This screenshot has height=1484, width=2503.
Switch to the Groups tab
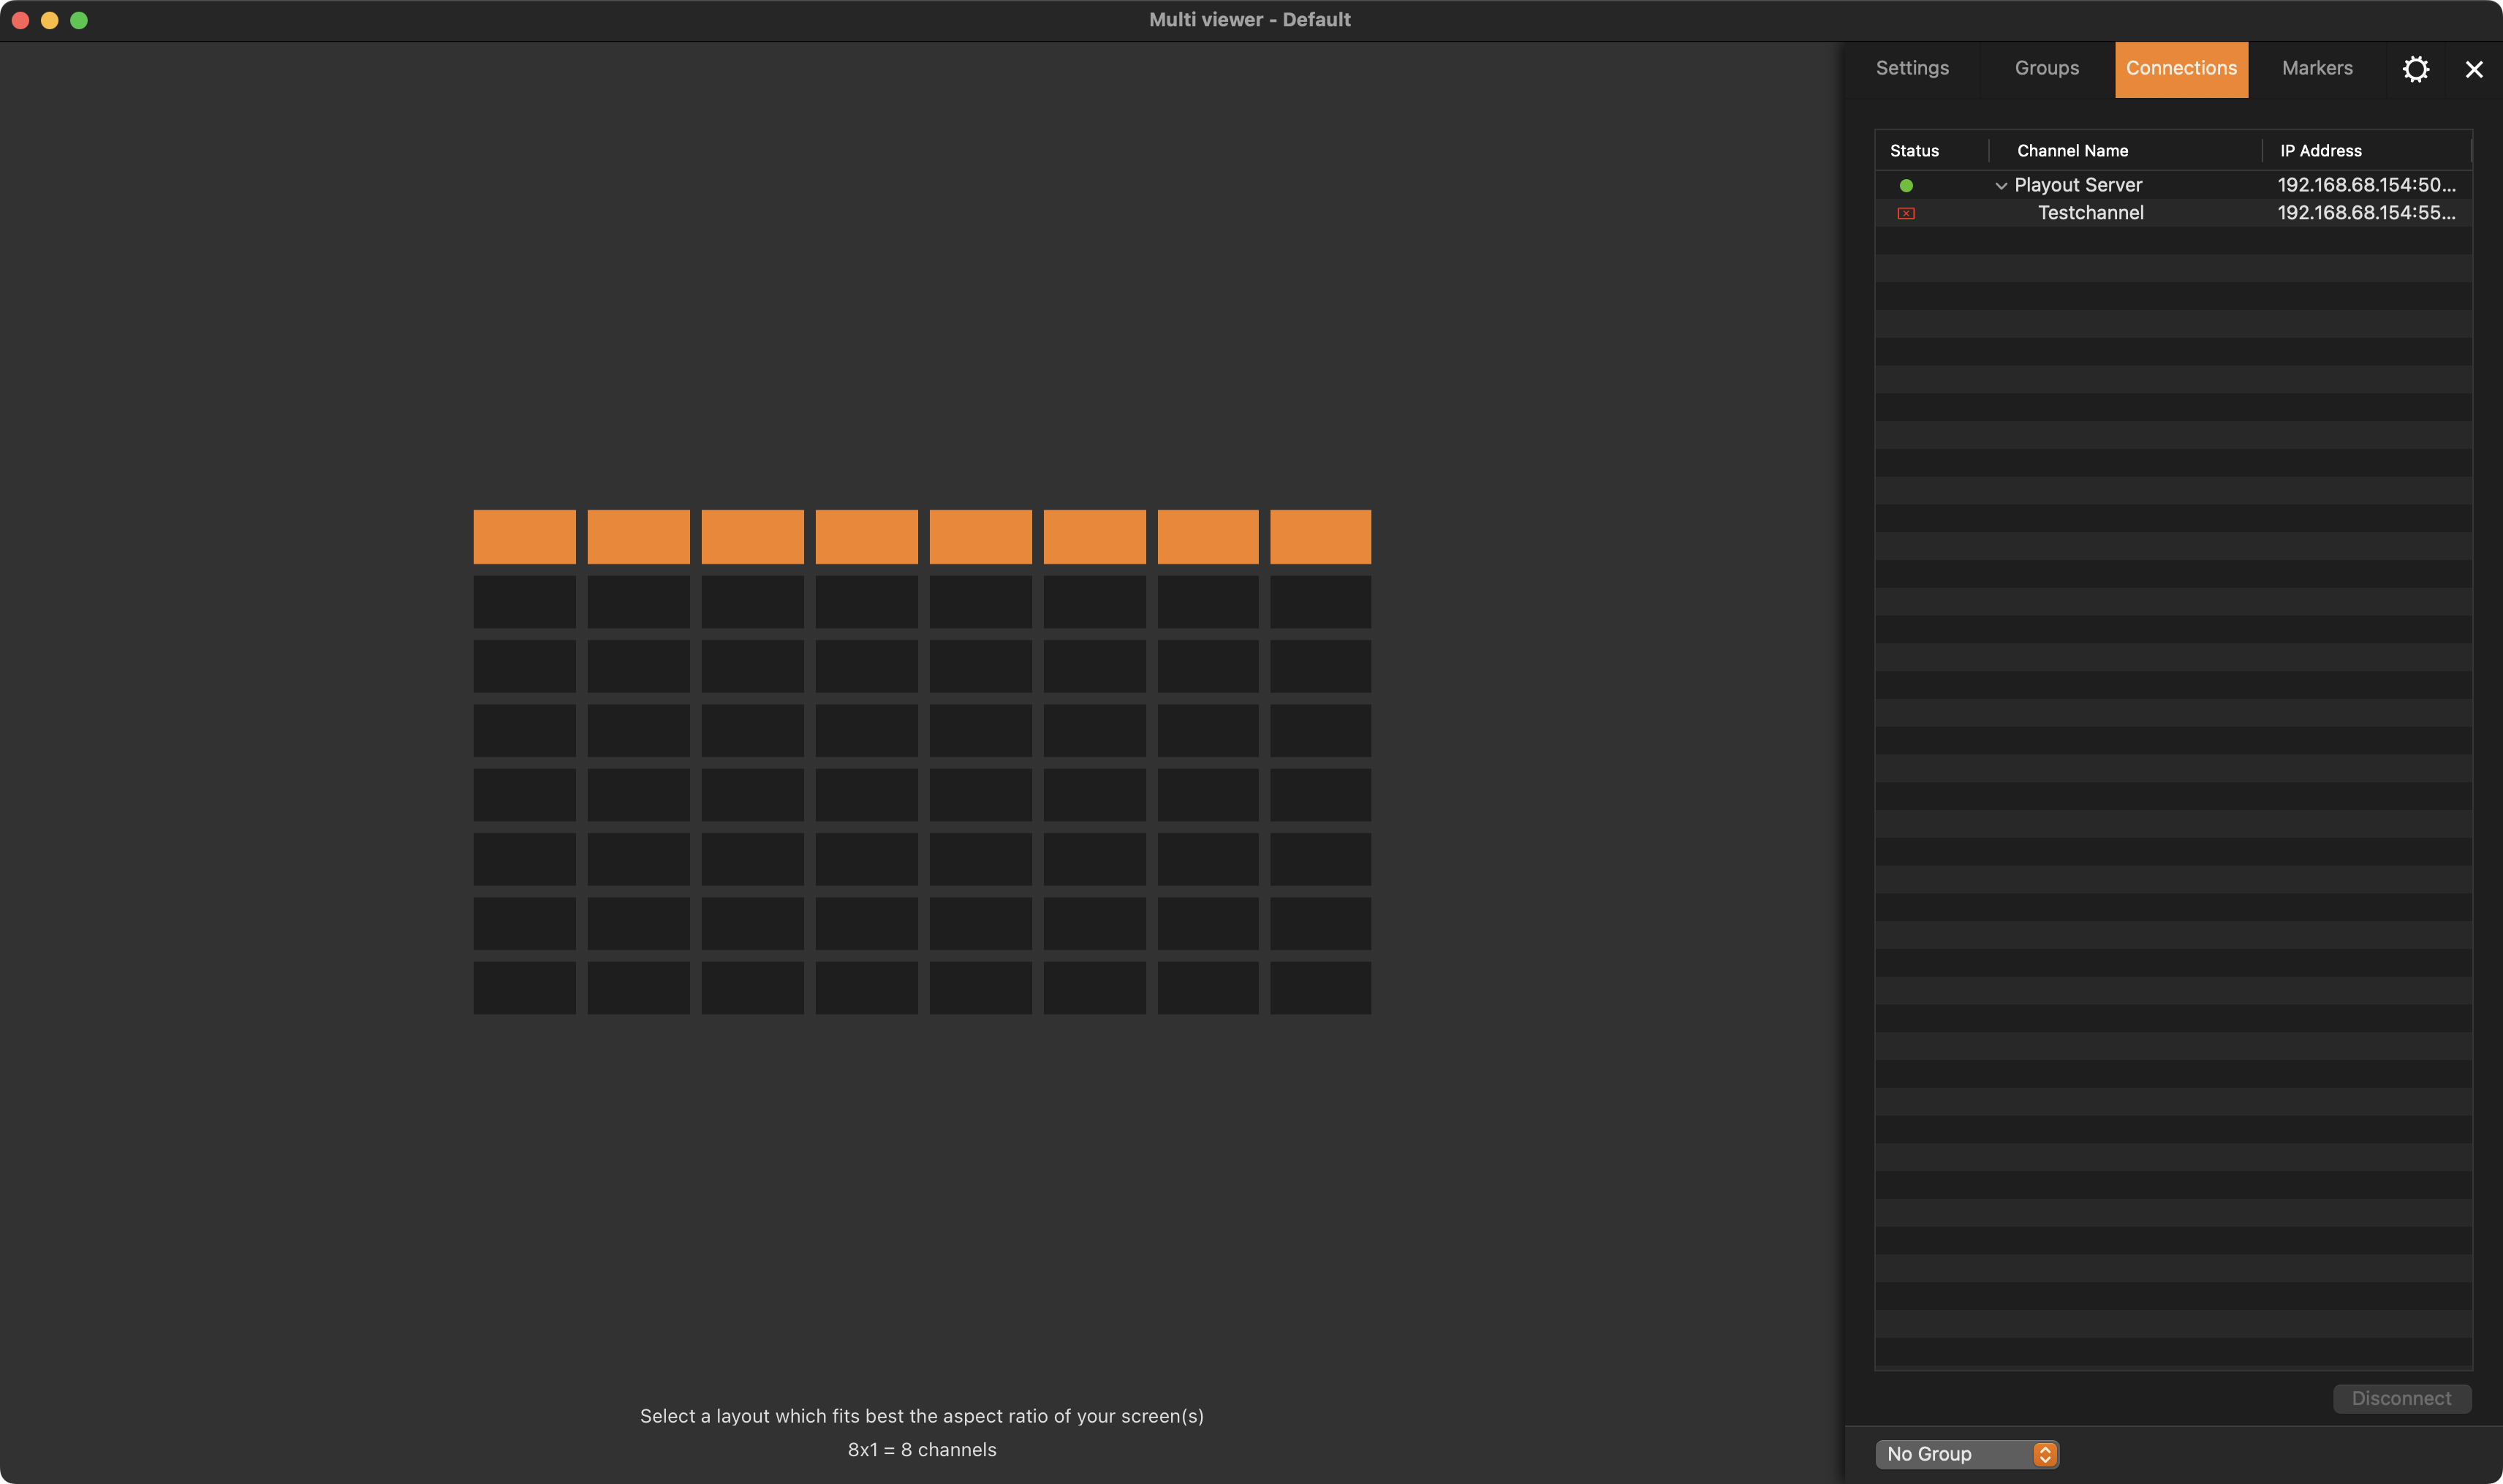2046,69
